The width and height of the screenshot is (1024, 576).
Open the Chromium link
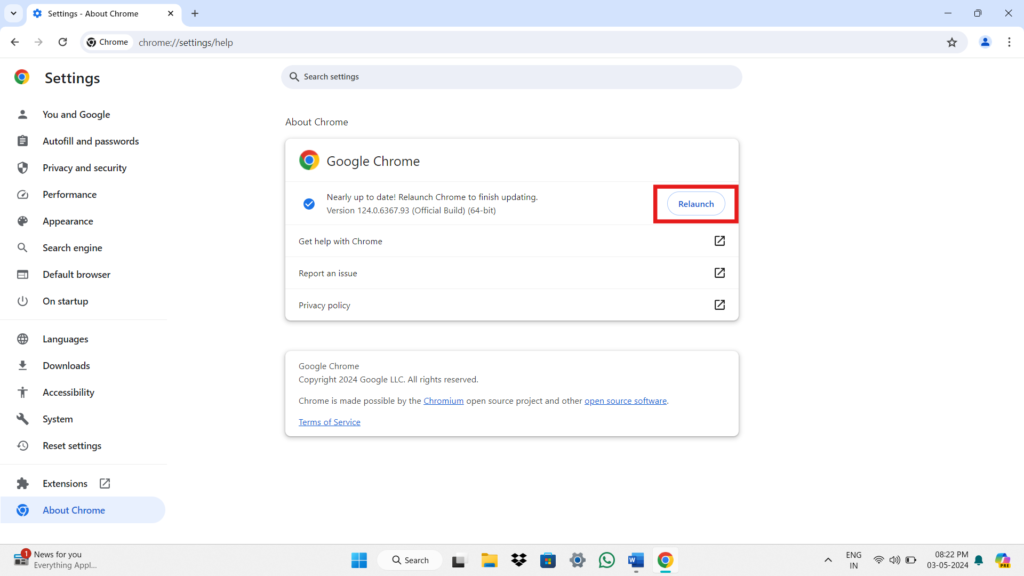(443, 401)
